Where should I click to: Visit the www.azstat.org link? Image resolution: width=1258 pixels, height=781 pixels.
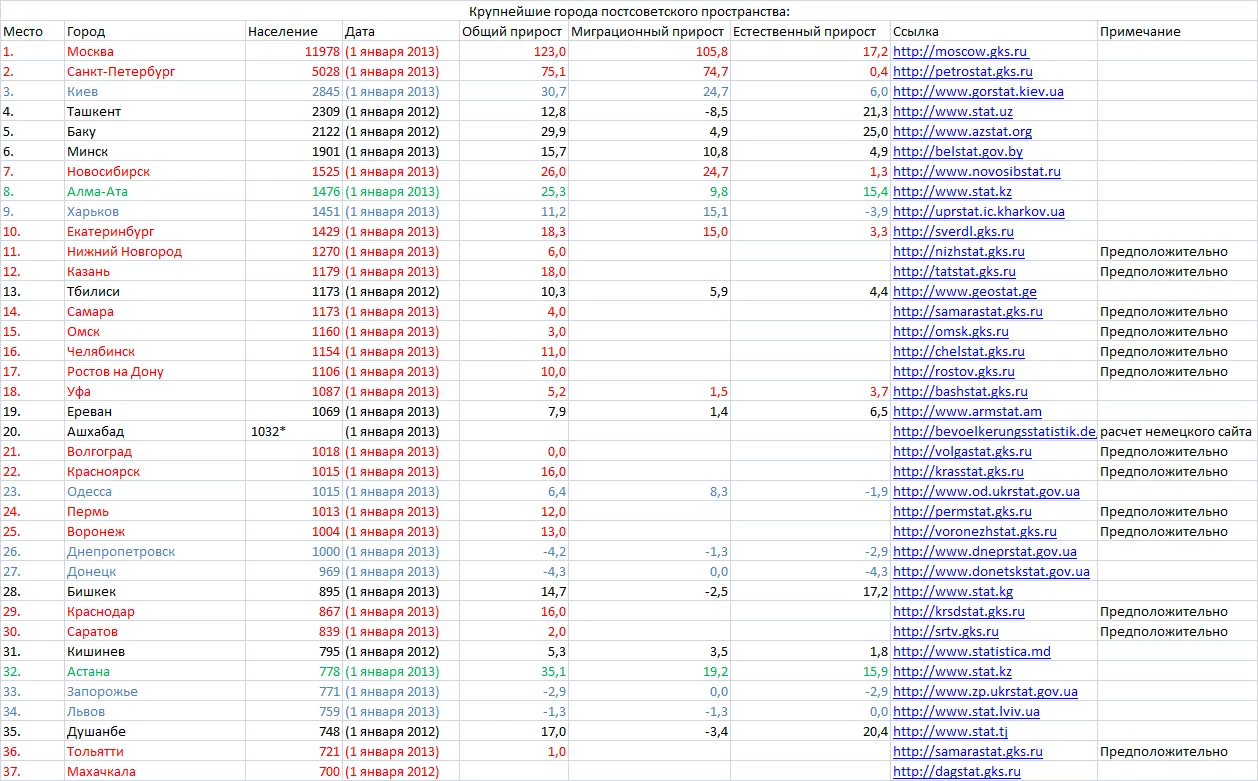(962, 131)
